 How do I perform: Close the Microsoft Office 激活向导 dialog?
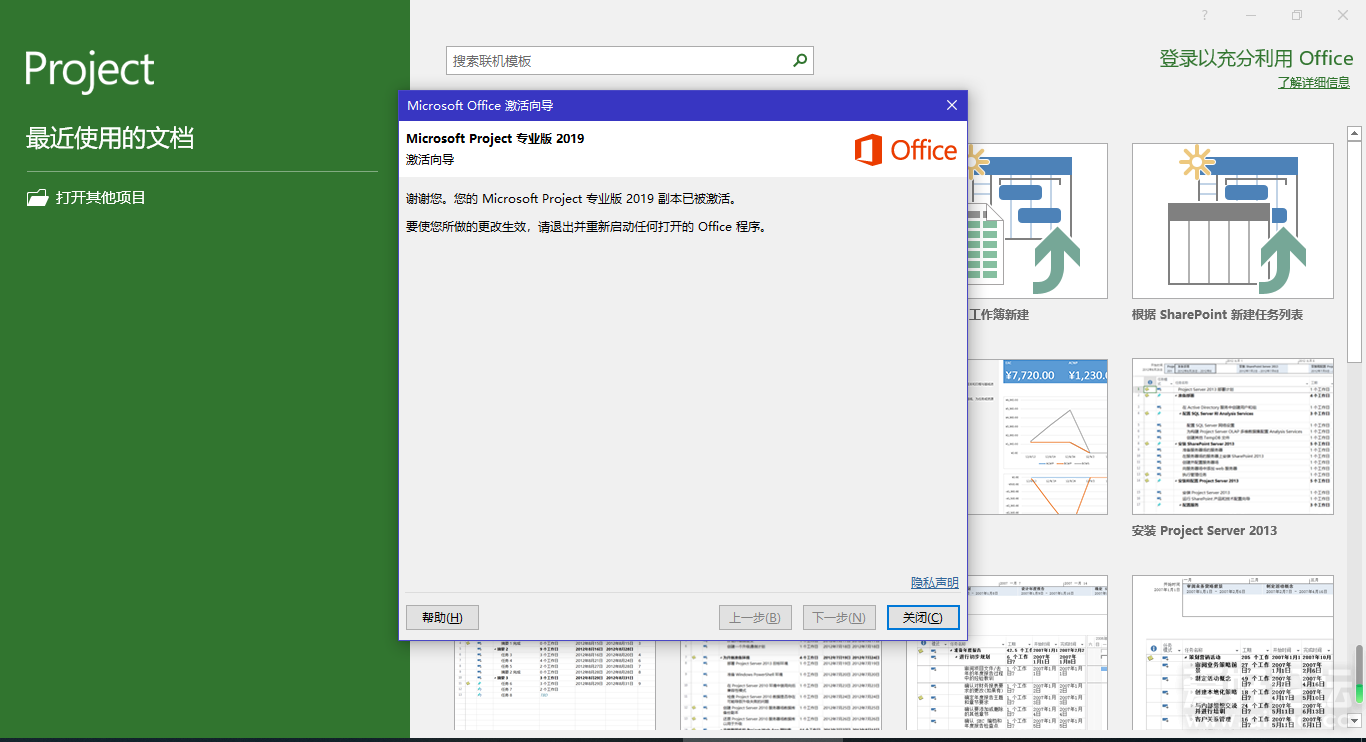(952, 105)
